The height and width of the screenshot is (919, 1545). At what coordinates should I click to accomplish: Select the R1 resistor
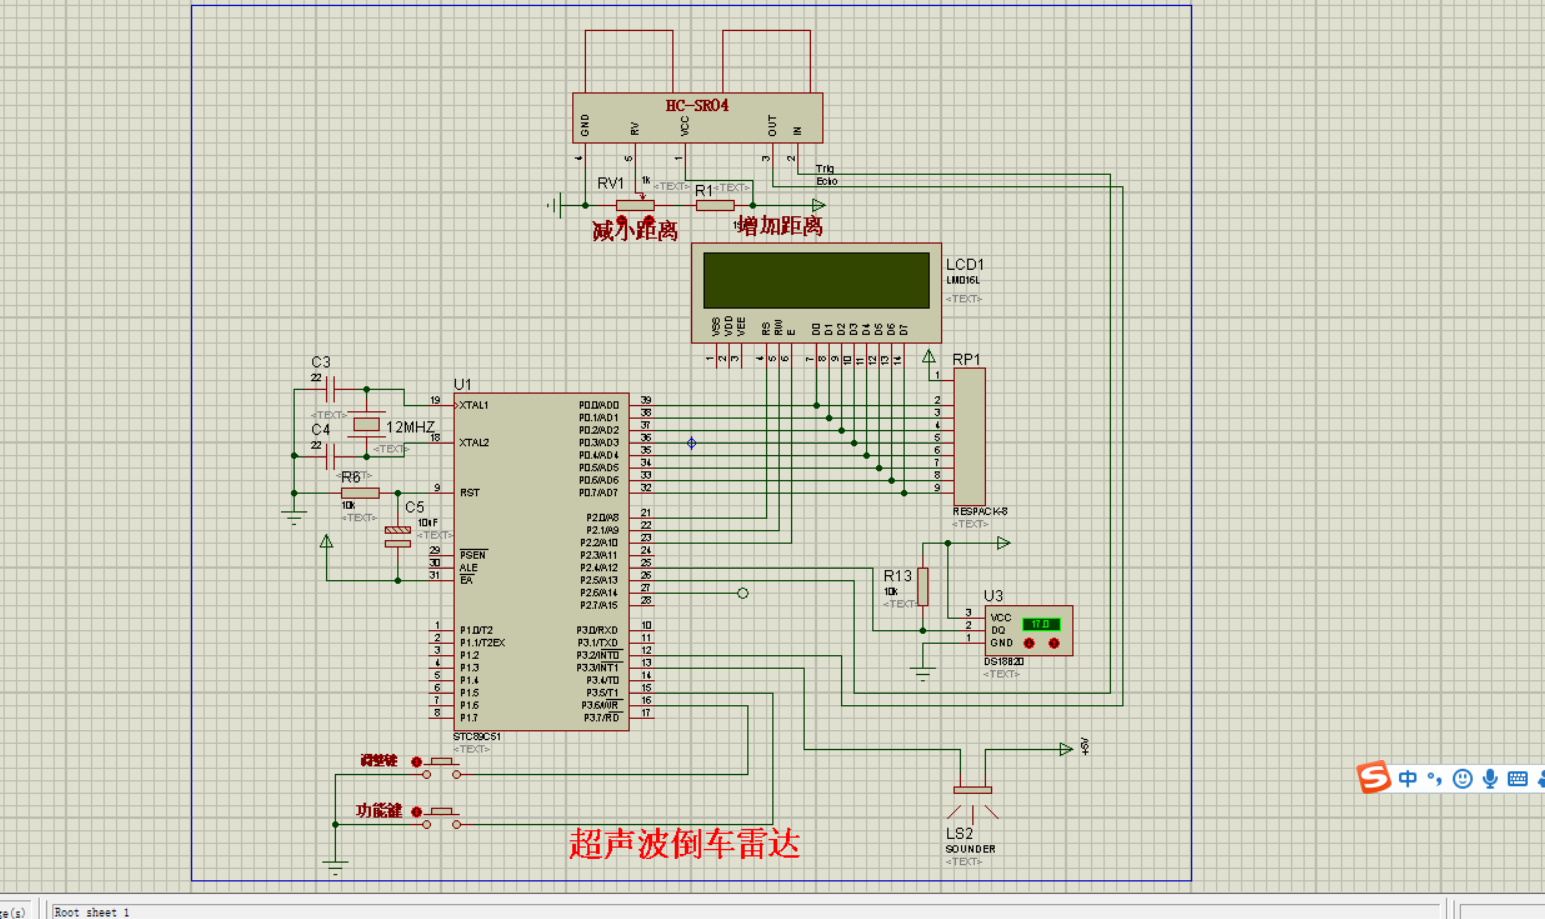[715, 205]
